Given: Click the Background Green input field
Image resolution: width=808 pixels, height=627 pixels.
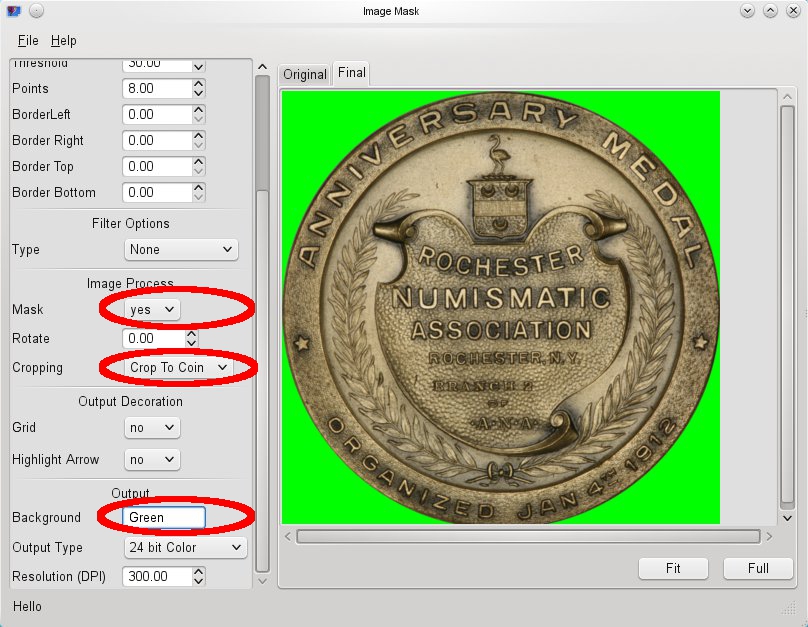Looking at the screenshot, I should 164,517.
